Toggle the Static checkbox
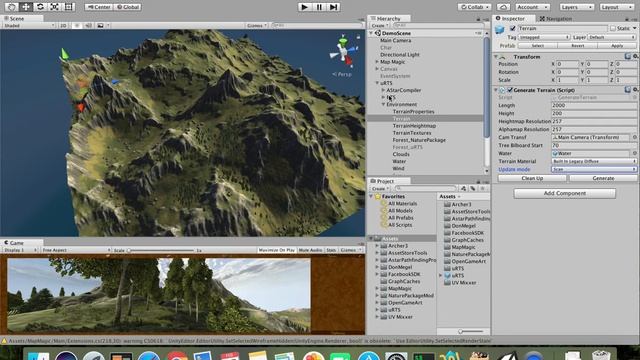 tap(613, 29)
